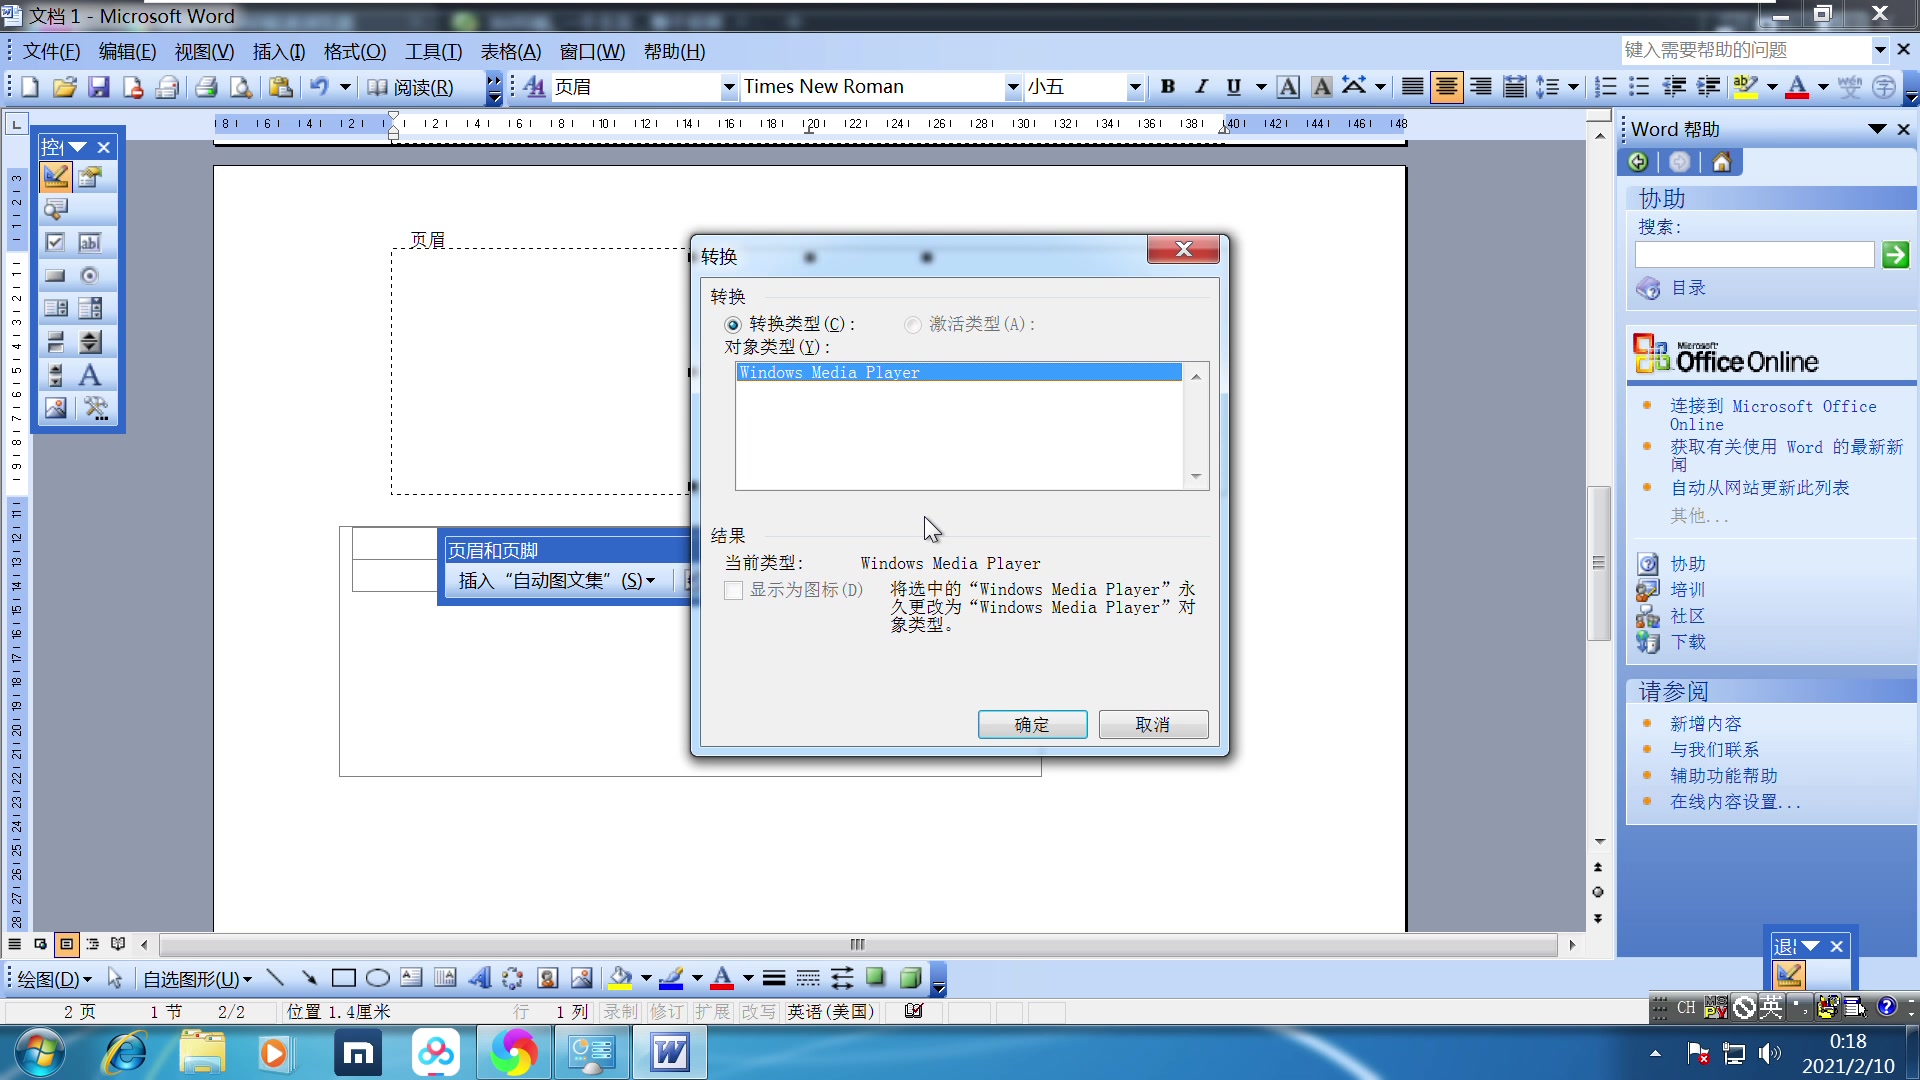The width and height of the screenshot is (1920, 1080).
Task: Click 连接到 Microsoft Office Online link
Action: tap(1772, 415)
